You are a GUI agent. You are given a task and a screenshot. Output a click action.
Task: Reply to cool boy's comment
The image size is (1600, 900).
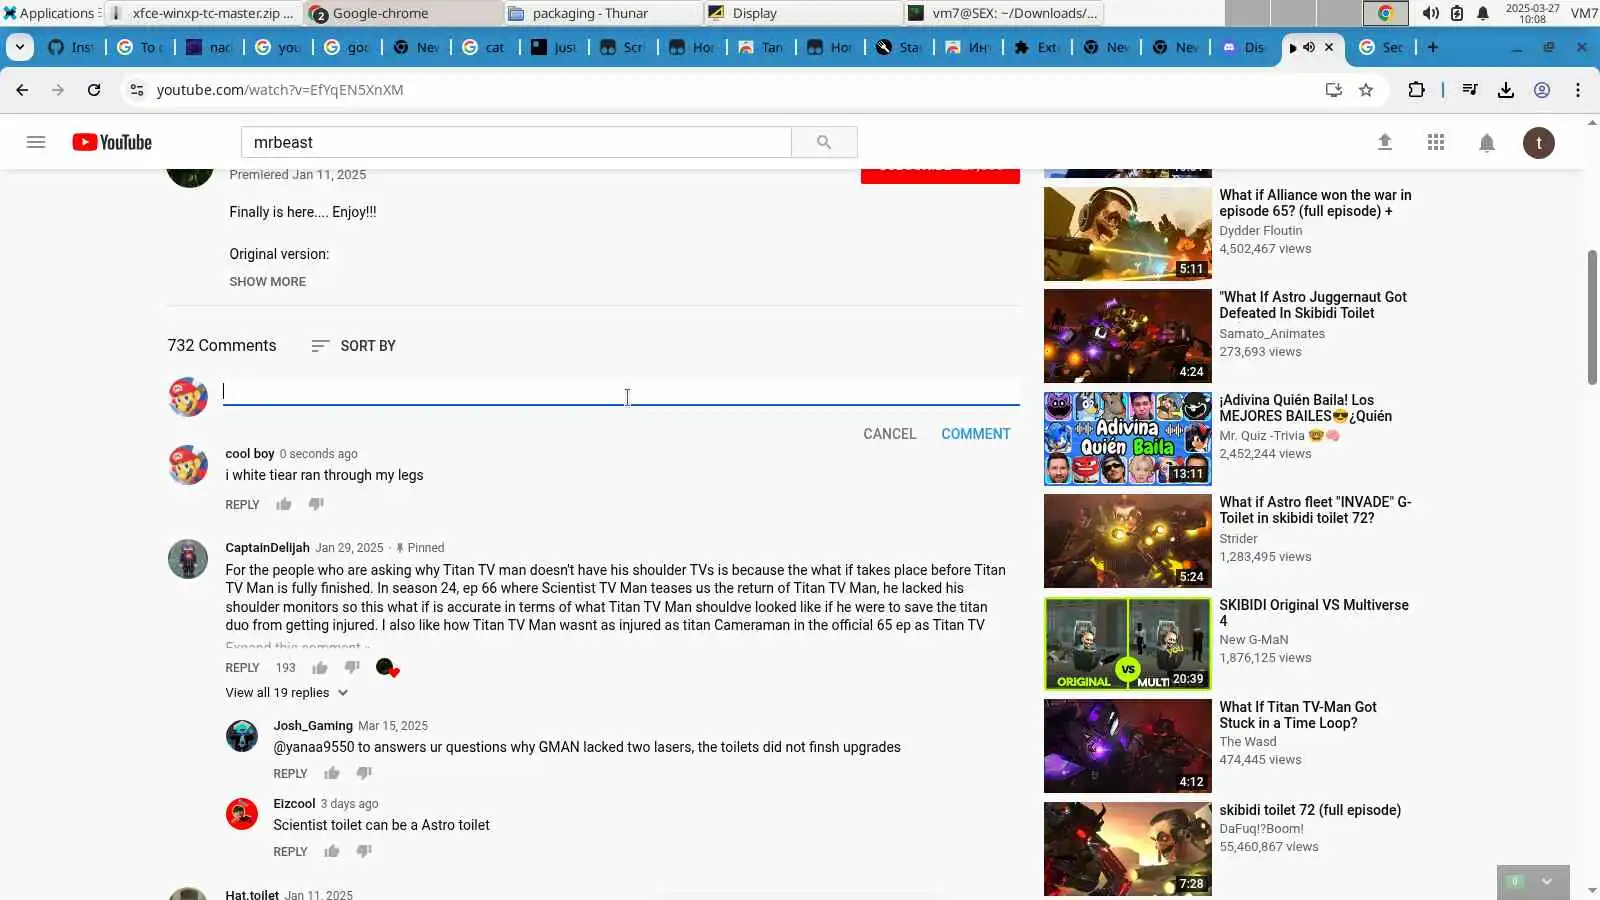click(242, 505)
